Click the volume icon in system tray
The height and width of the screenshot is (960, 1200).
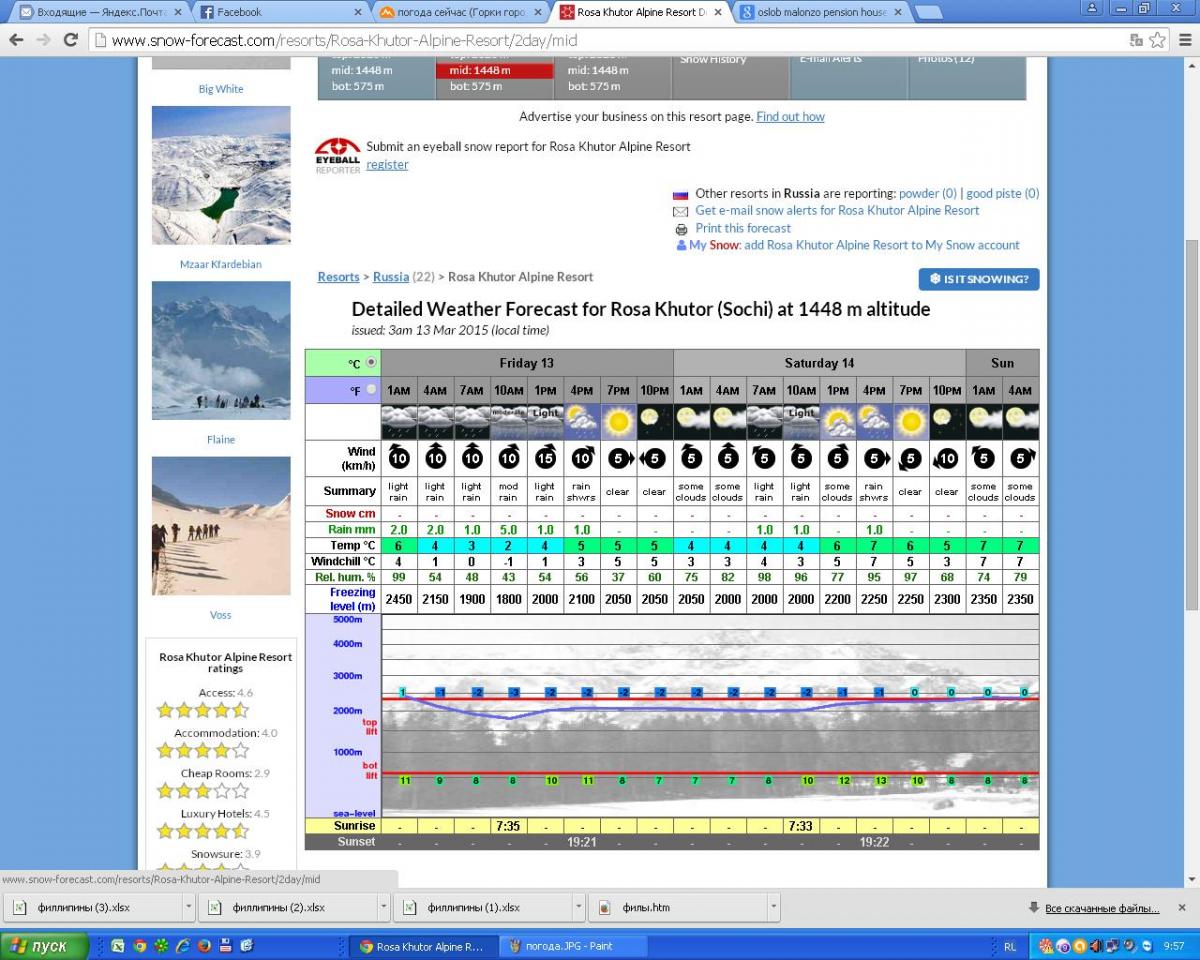click(1095, 946)
